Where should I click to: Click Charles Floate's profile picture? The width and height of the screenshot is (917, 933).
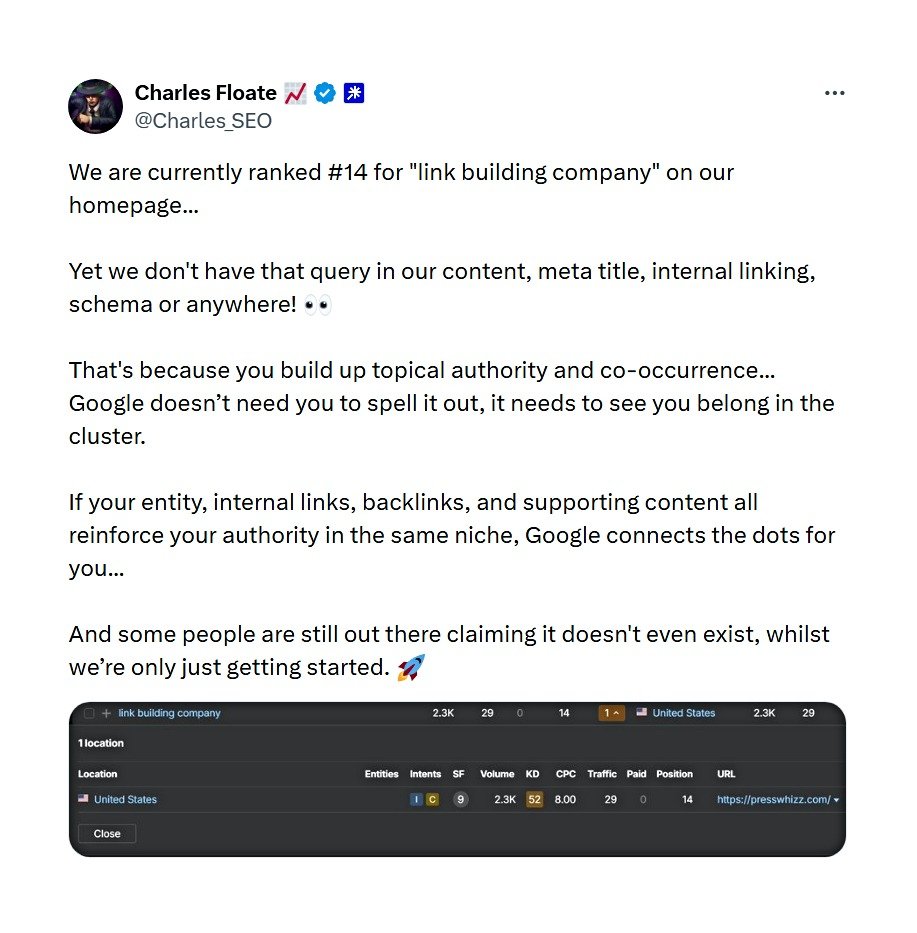point(95,107)
